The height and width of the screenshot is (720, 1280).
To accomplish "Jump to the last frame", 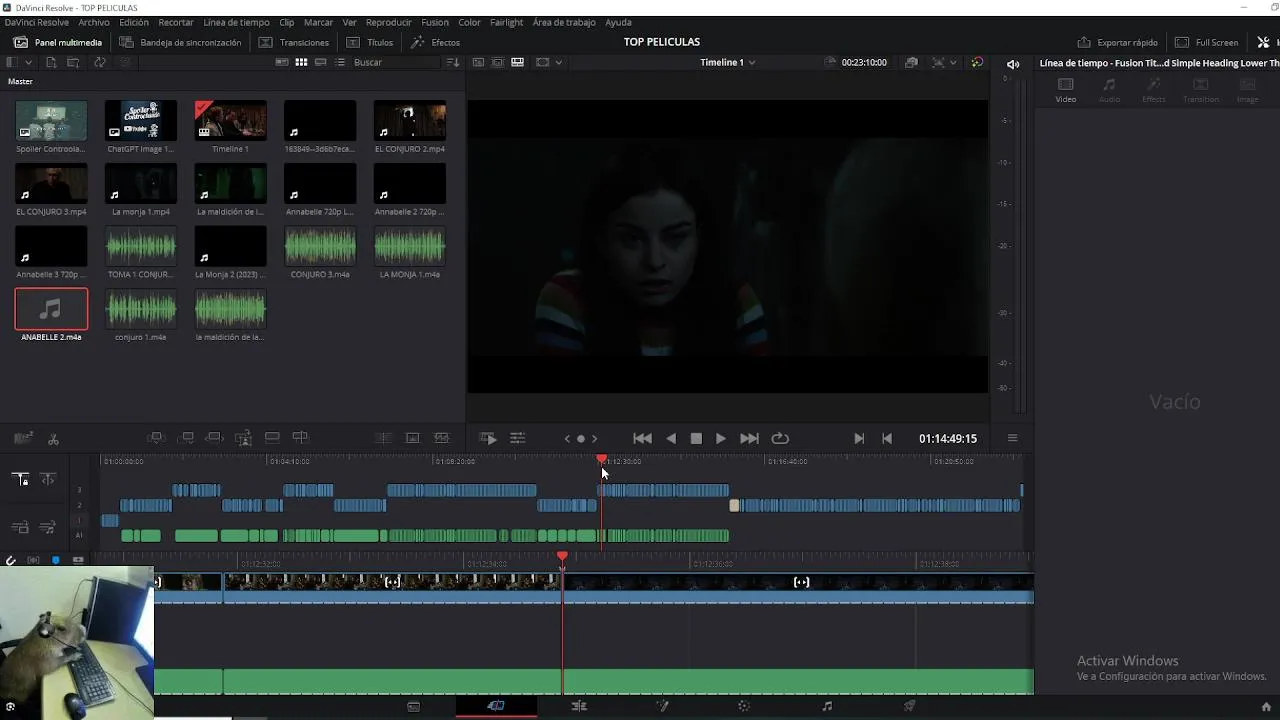I will pos(749,438).
